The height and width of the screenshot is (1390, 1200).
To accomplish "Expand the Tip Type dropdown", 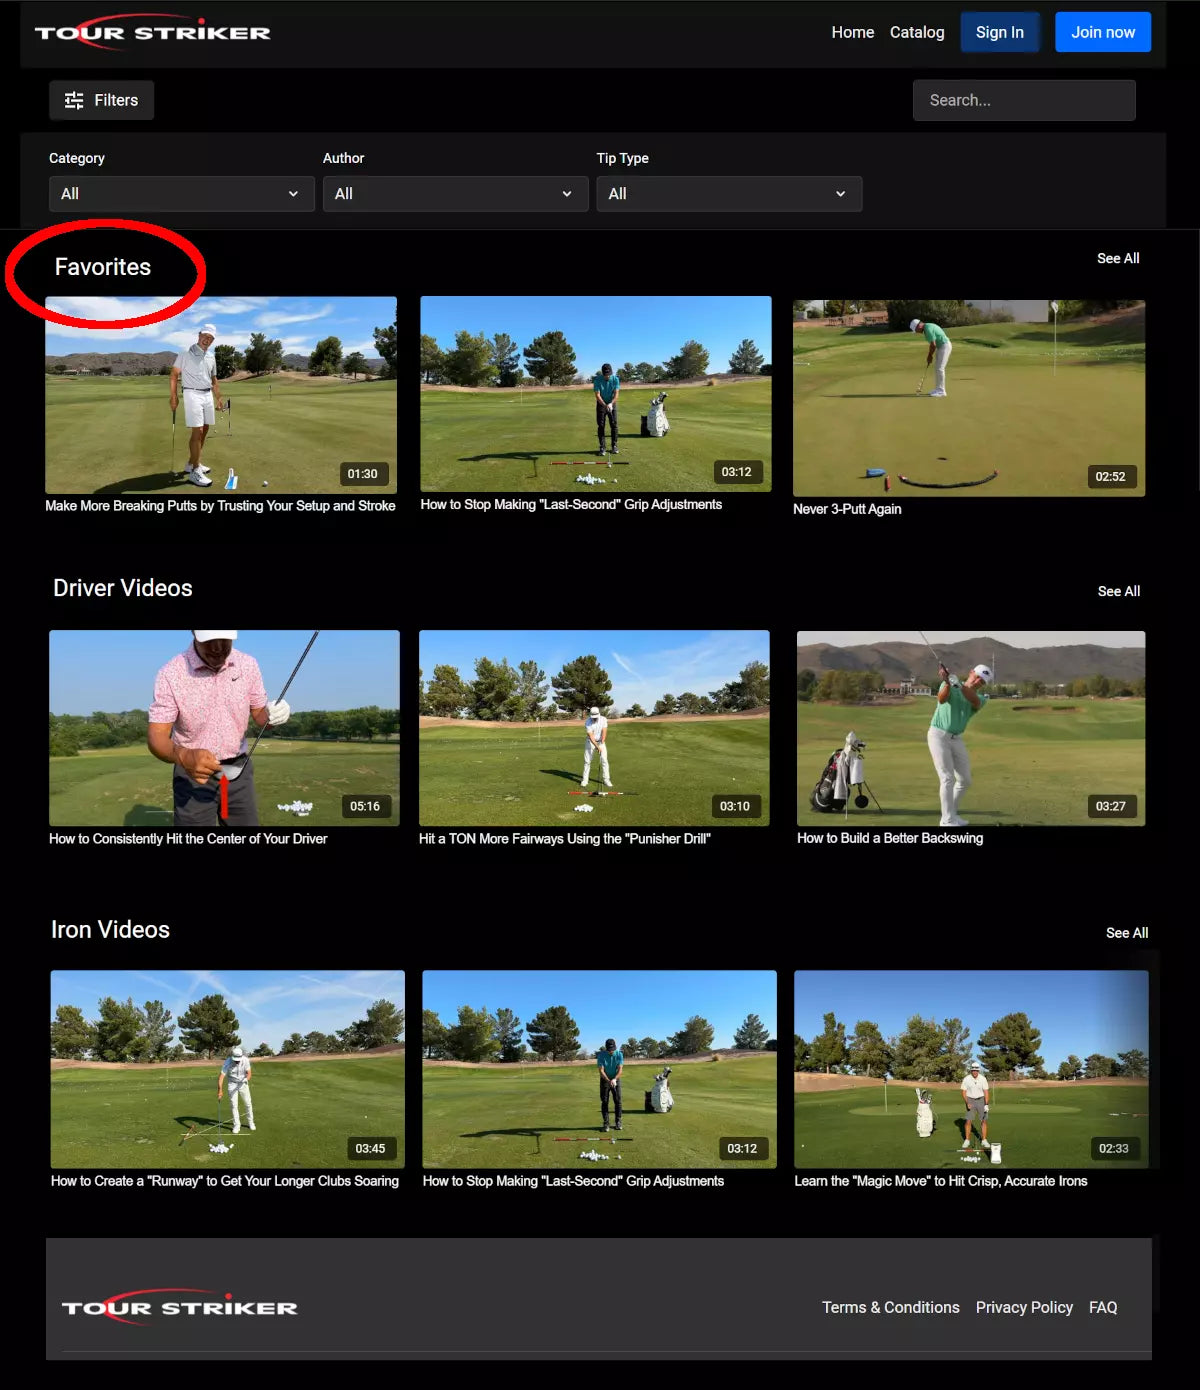I will pyautogui.click(x=729, y=194).
